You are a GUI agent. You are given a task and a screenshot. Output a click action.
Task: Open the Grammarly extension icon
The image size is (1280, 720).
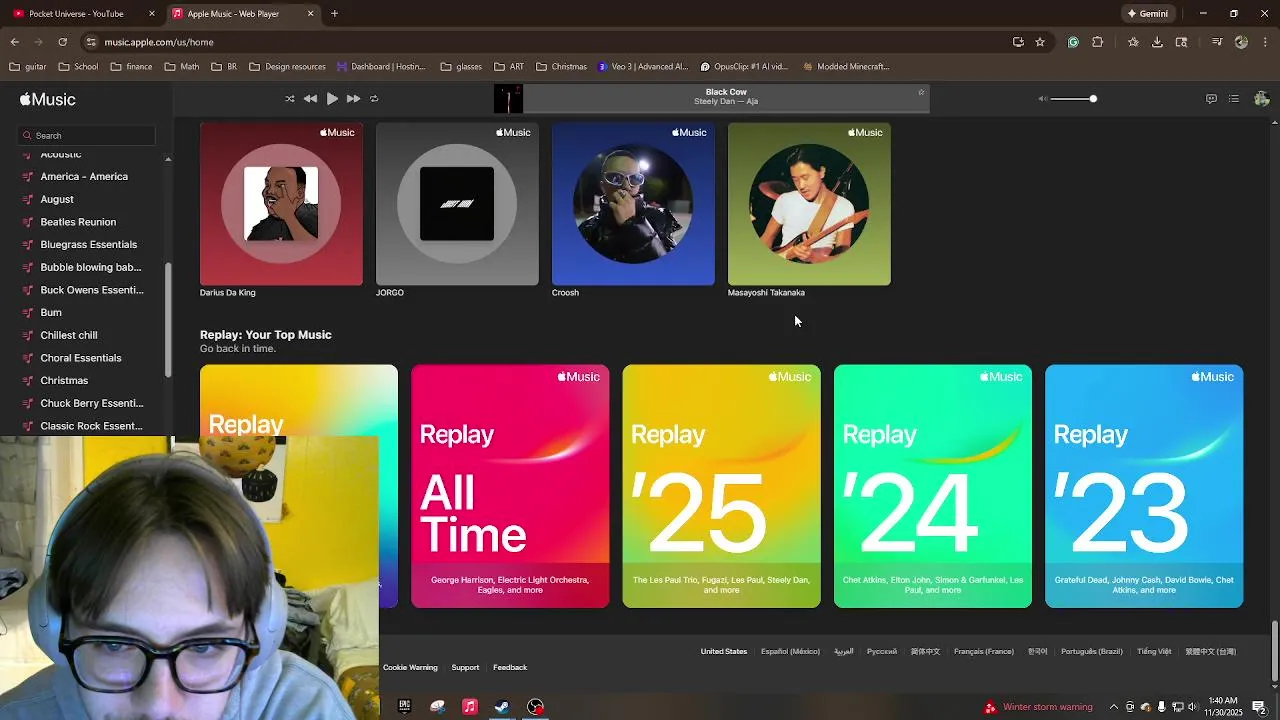1073,42
